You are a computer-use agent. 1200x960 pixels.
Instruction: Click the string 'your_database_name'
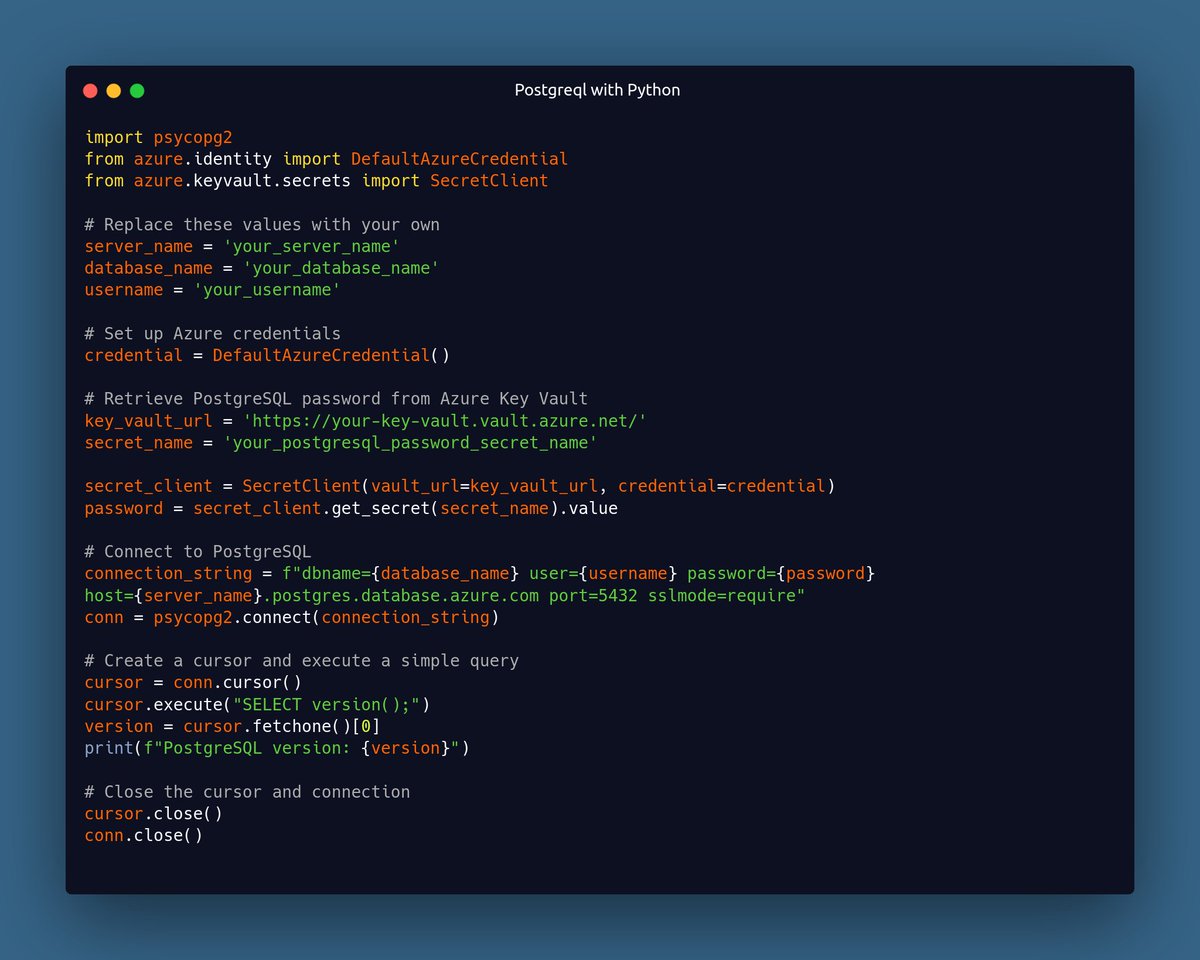pyautogui.click(x=341, y=268)
